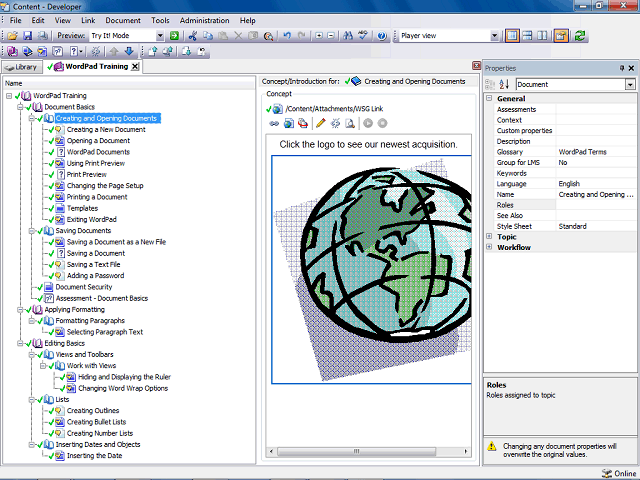This screenshot has width=640, height=480.
Task: Toggle the vertical split layout button
Action: [542, 36]
